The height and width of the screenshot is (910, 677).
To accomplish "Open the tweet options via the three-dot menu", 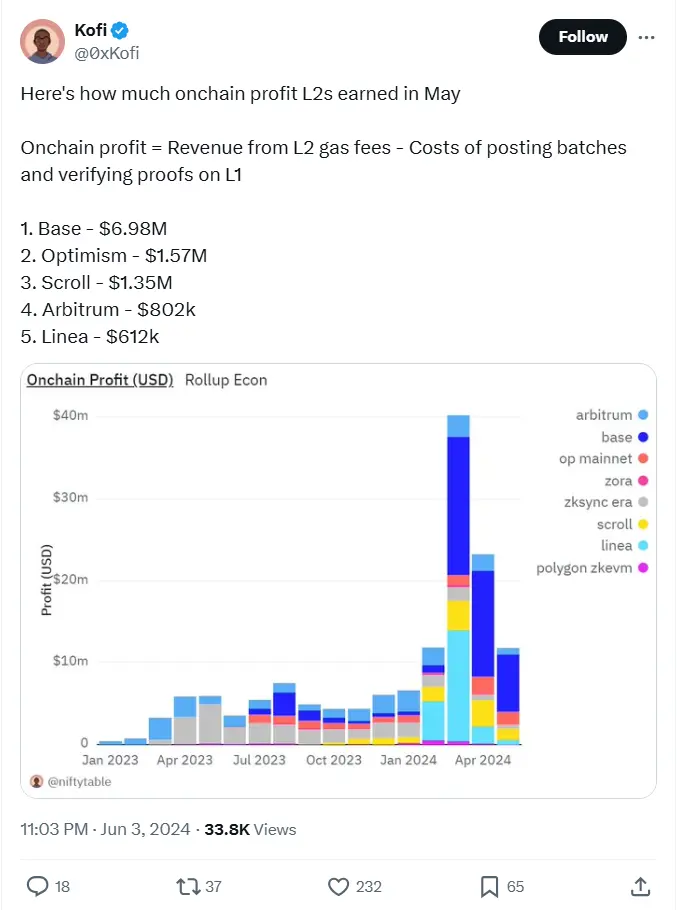I will pyautogui.click(x=646, y=36).
